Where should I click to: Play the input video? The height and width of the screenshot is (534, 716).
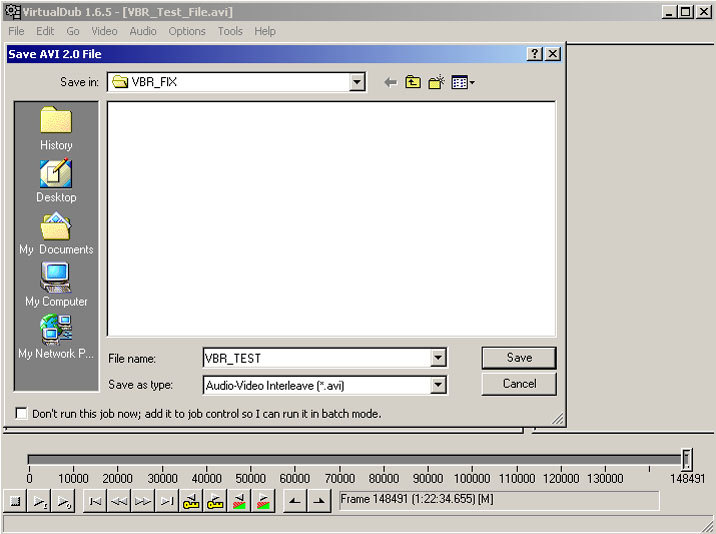[x=39, y=502]
